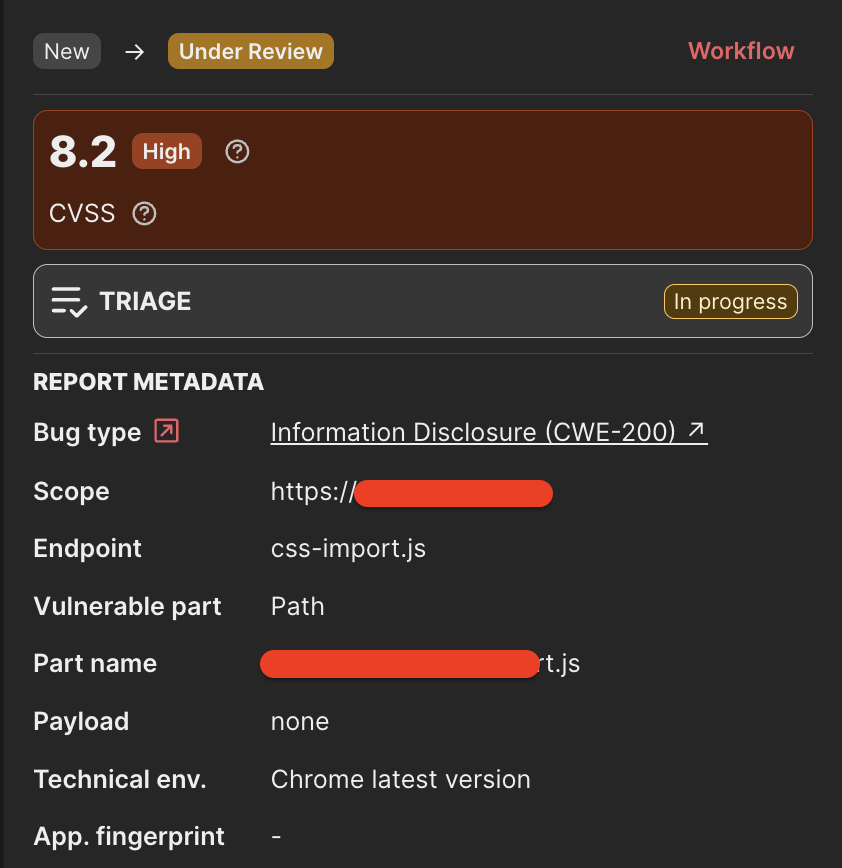This screenshot has height=868, width=842.
Task: Click the Scope label
Action: 71,491
